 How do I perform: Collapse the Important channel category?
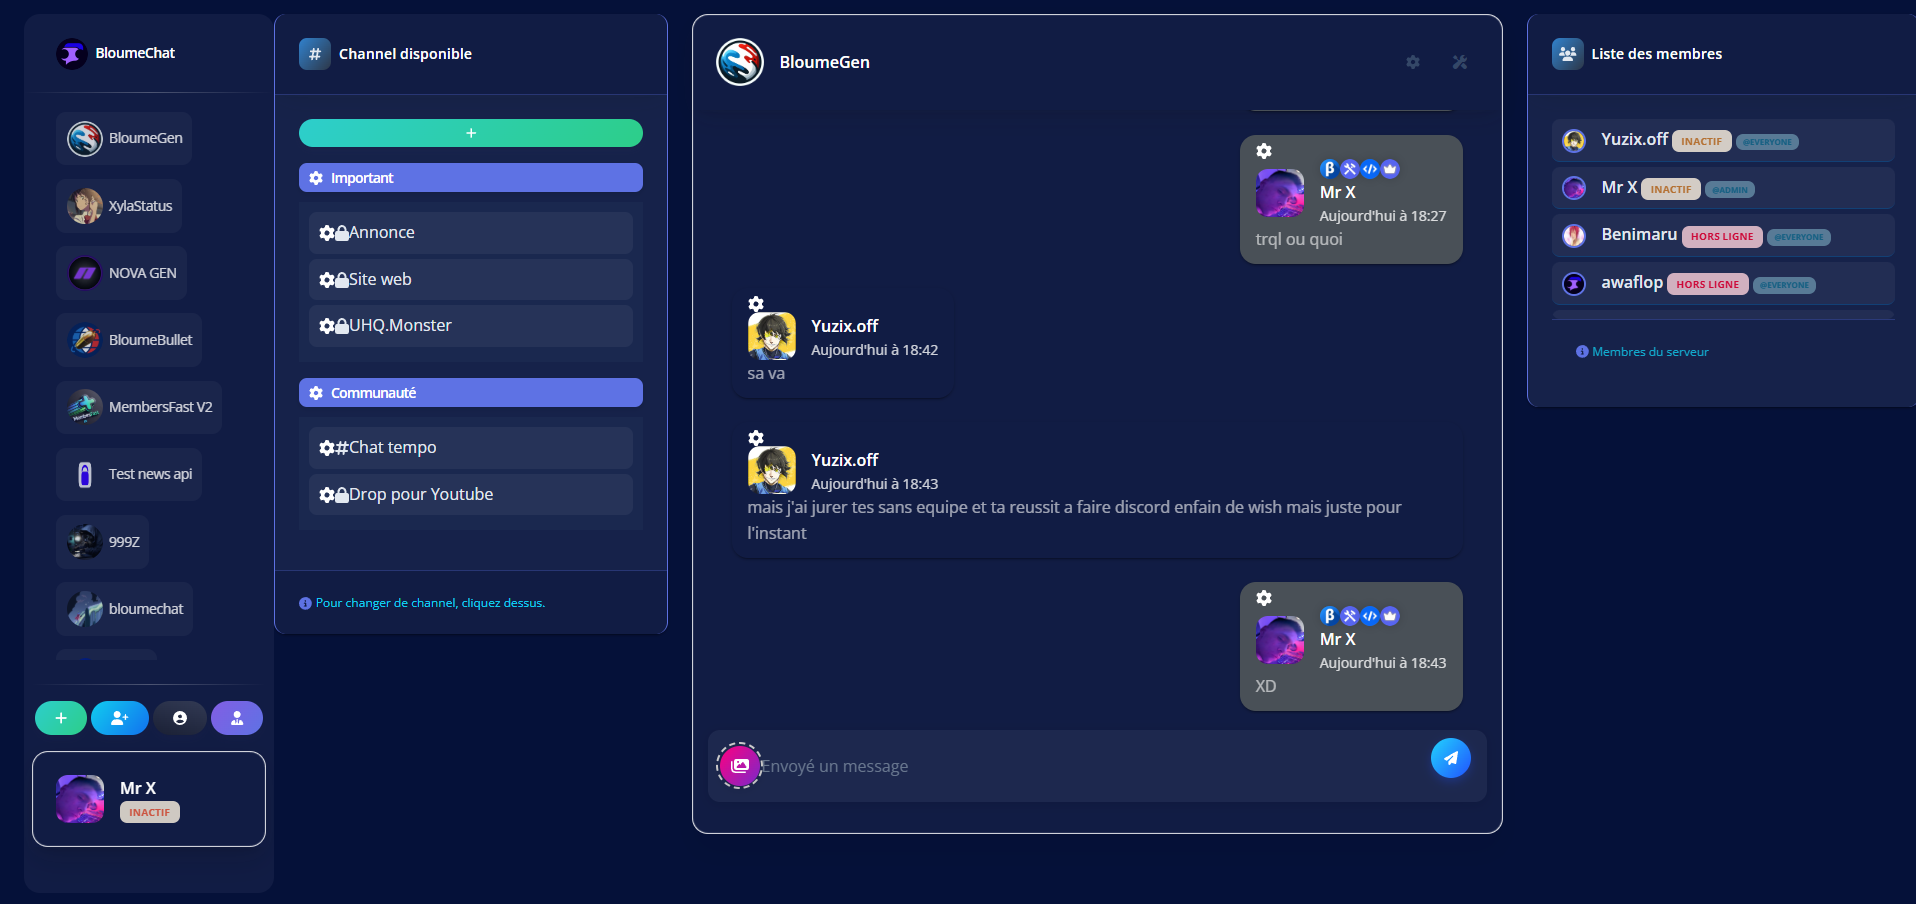470,177
